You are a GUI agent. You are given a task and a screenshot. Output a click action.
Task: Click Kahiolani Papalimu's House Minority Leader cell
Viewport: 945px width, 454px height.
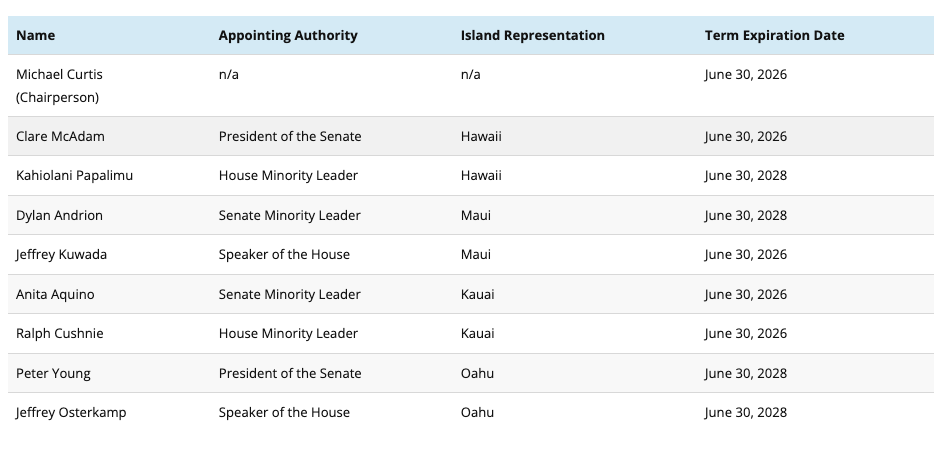click(288, 175)
